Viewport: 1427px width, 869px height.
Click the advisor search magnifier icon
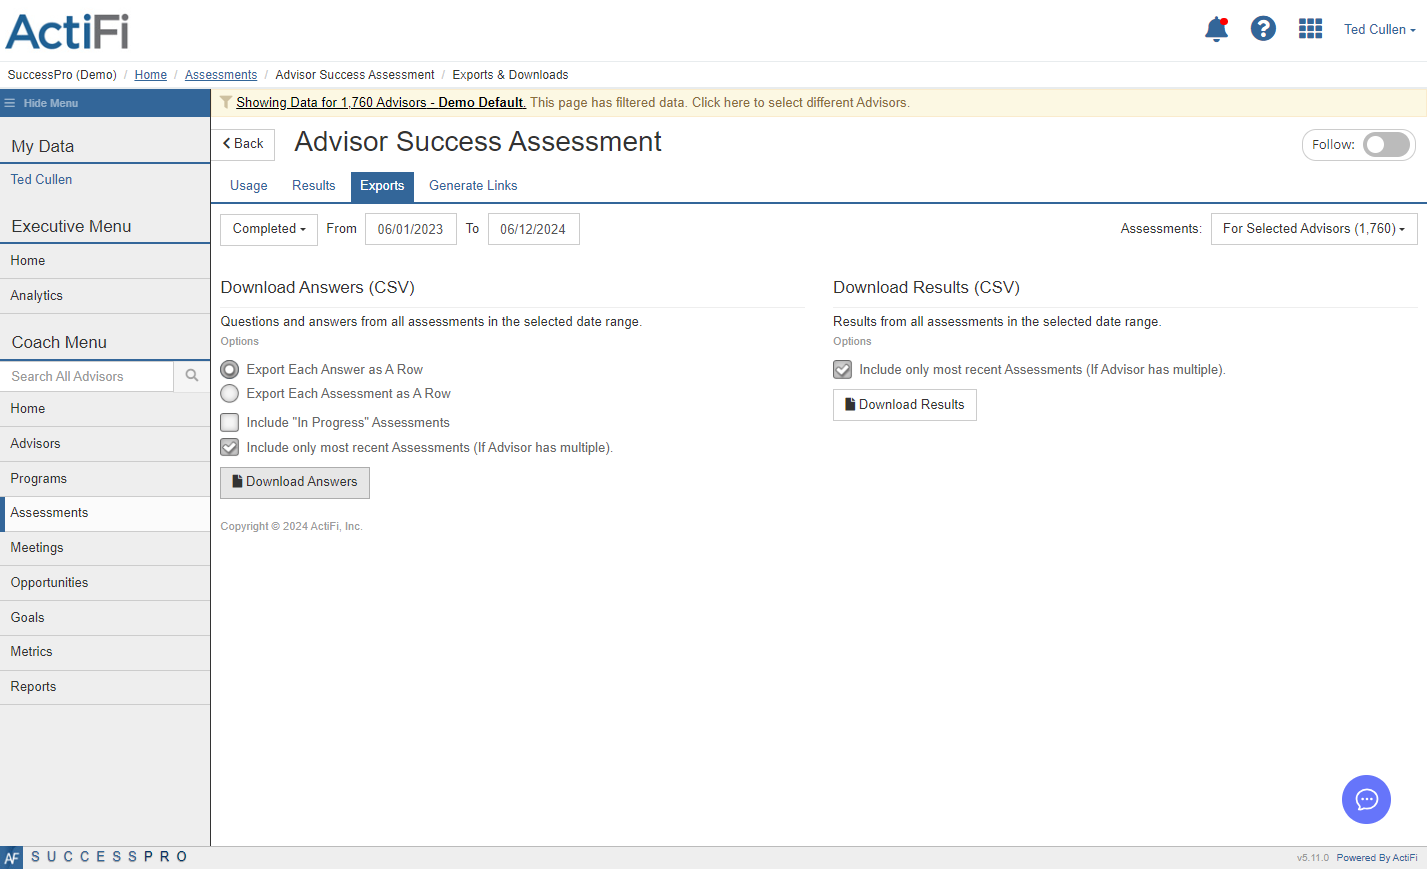point(192,376)
